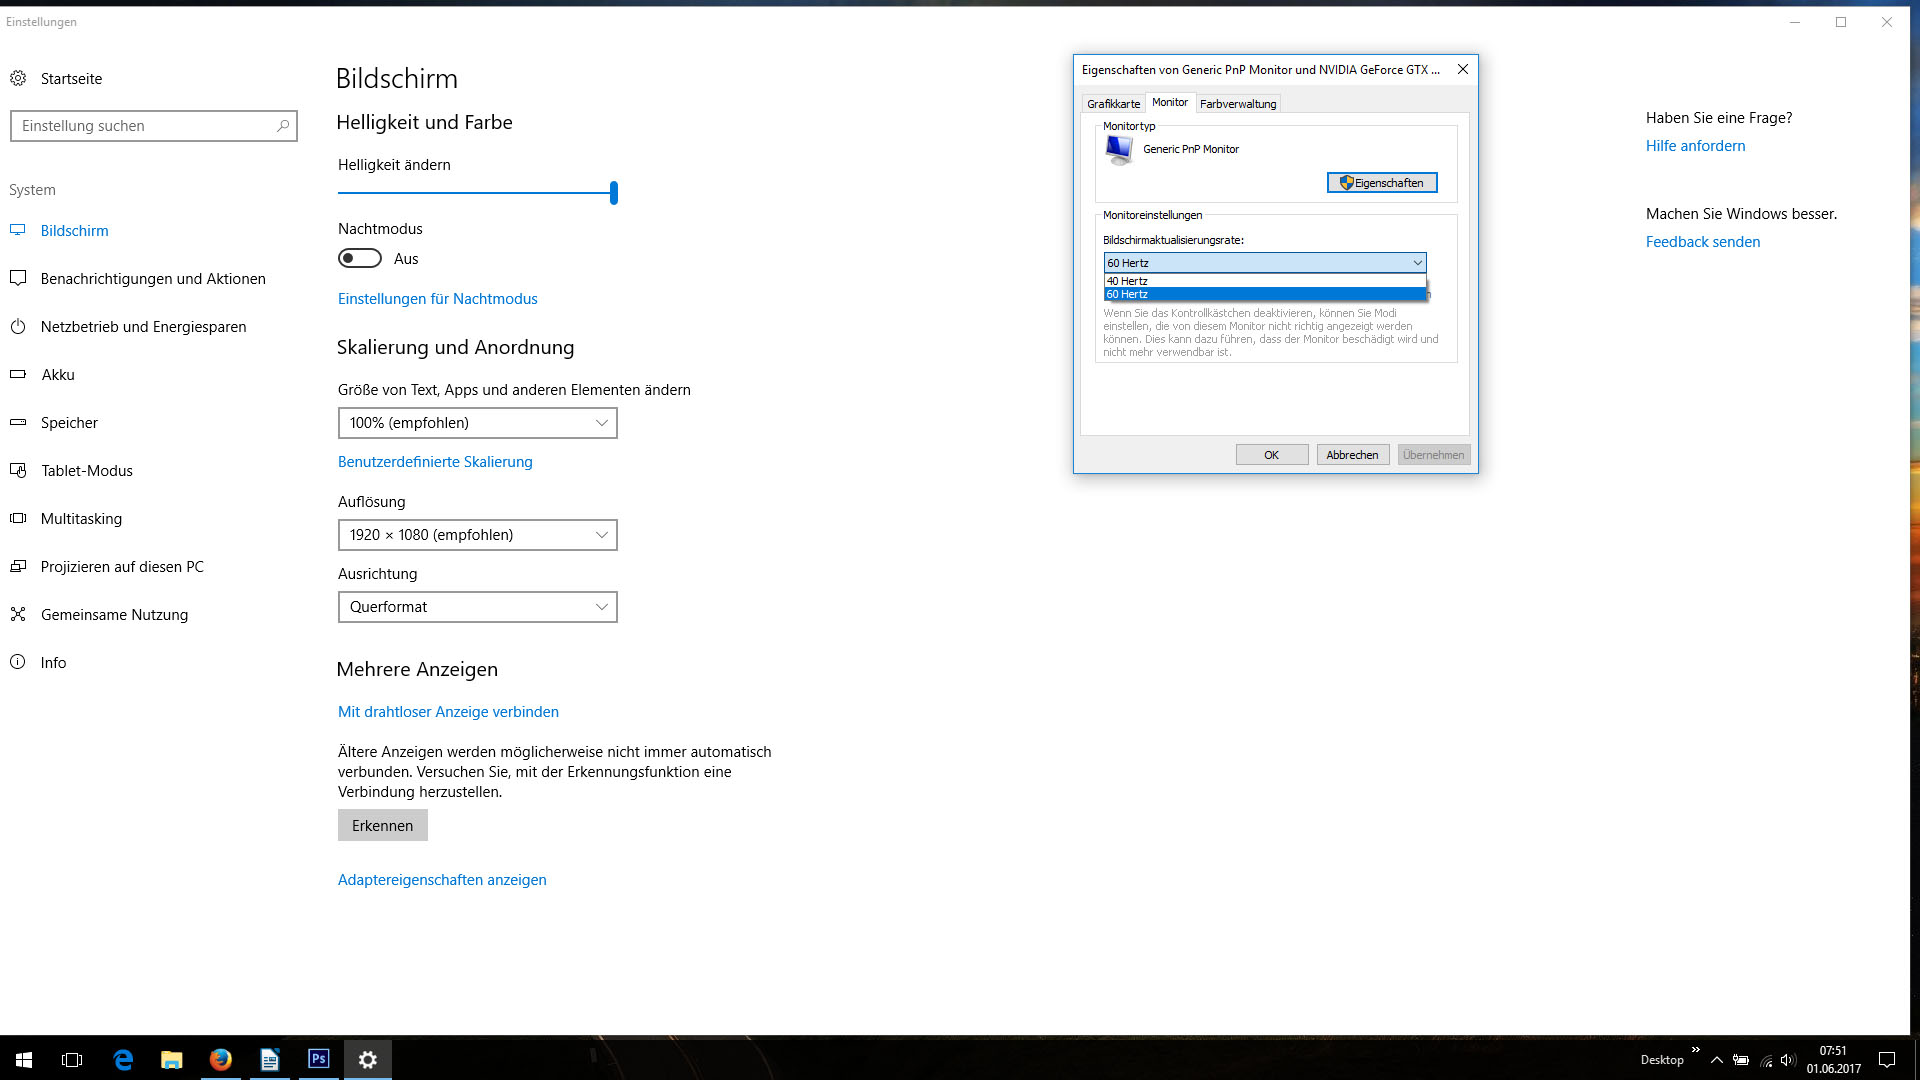Open the Auflösung 1920 × 1080 dropdown
This screenshot has width=1920, height=1080.
(x=477, y=535)
